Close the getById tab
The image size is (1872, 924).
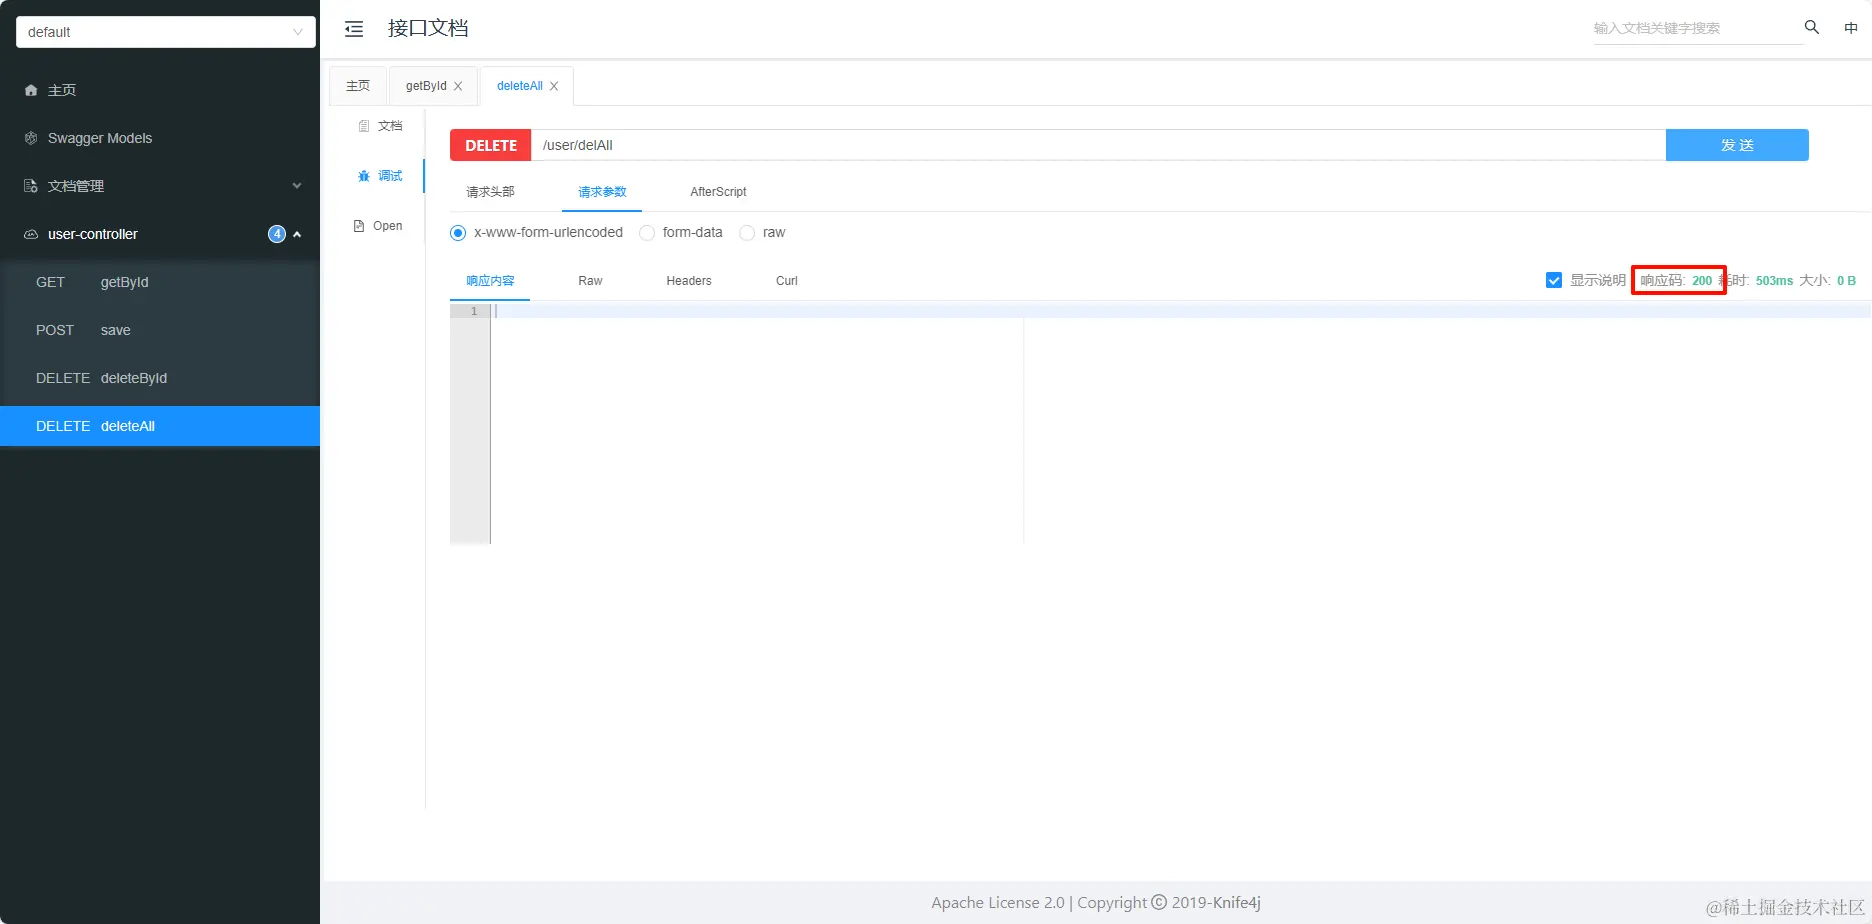(x=458, y=86)
